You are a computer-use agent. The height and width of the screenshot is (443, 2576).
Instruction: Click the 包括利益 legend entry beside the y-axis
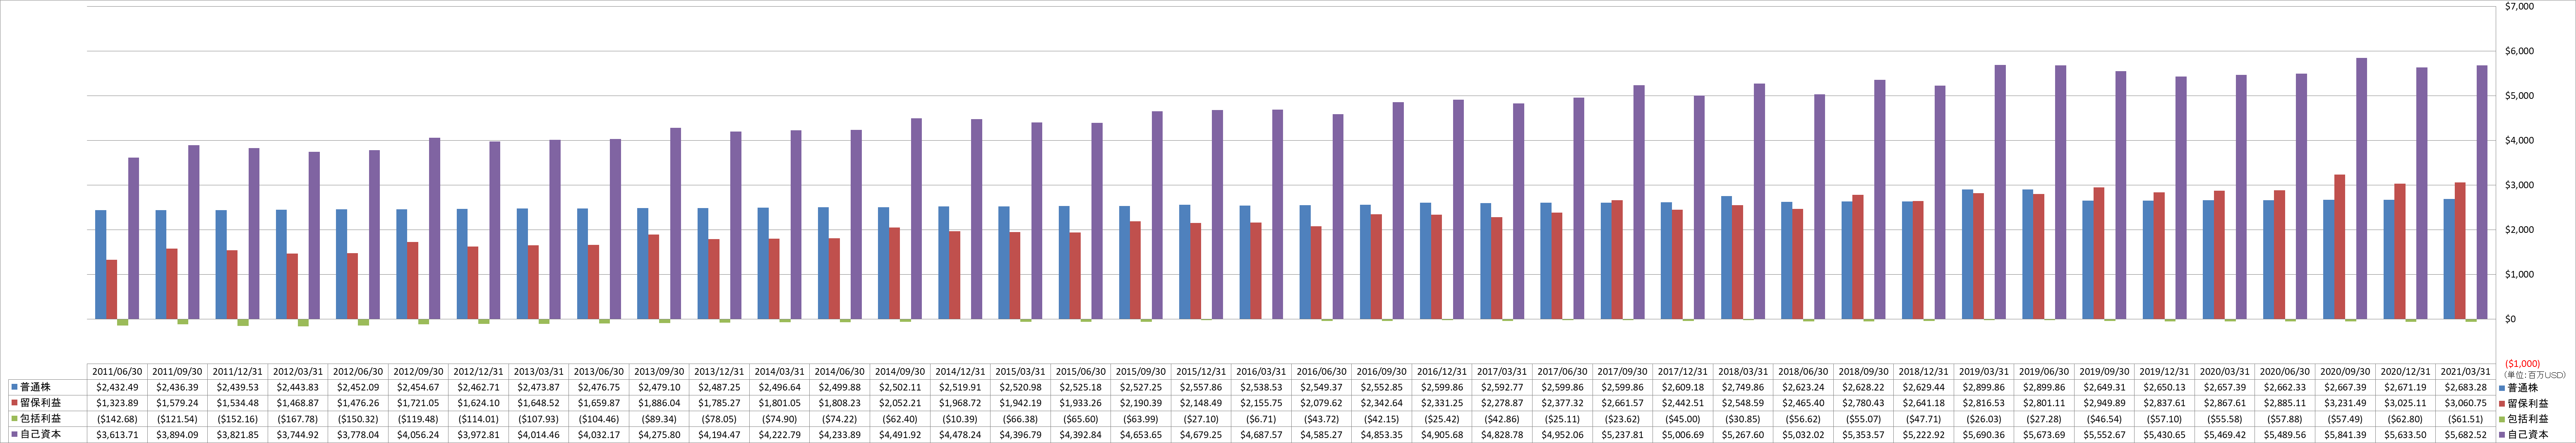(x=2523, y=419)
